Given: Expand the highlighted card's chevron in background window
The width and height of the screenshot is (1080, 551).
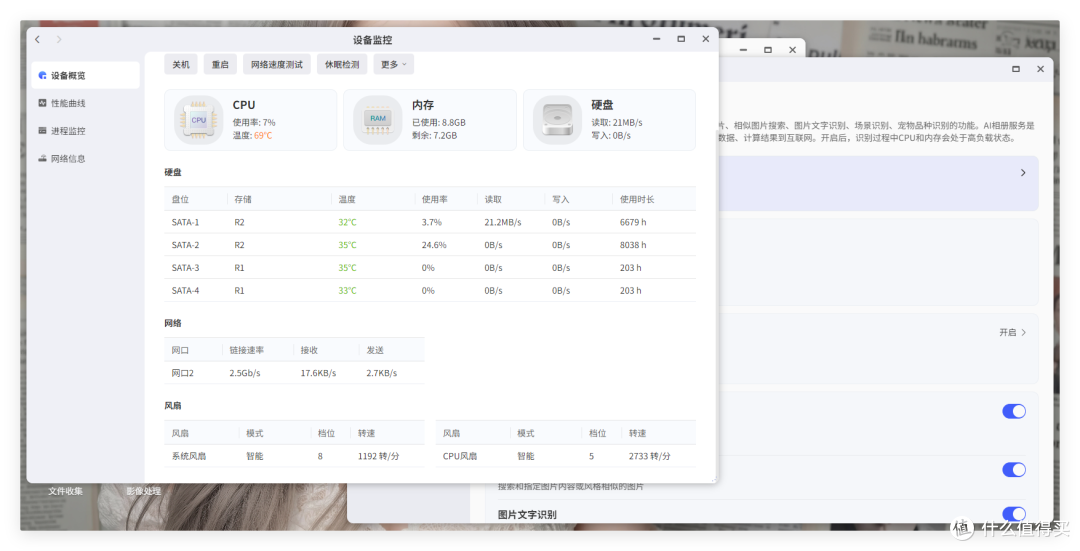Looking at the screenshot, I should click(x=1023, y=173).
